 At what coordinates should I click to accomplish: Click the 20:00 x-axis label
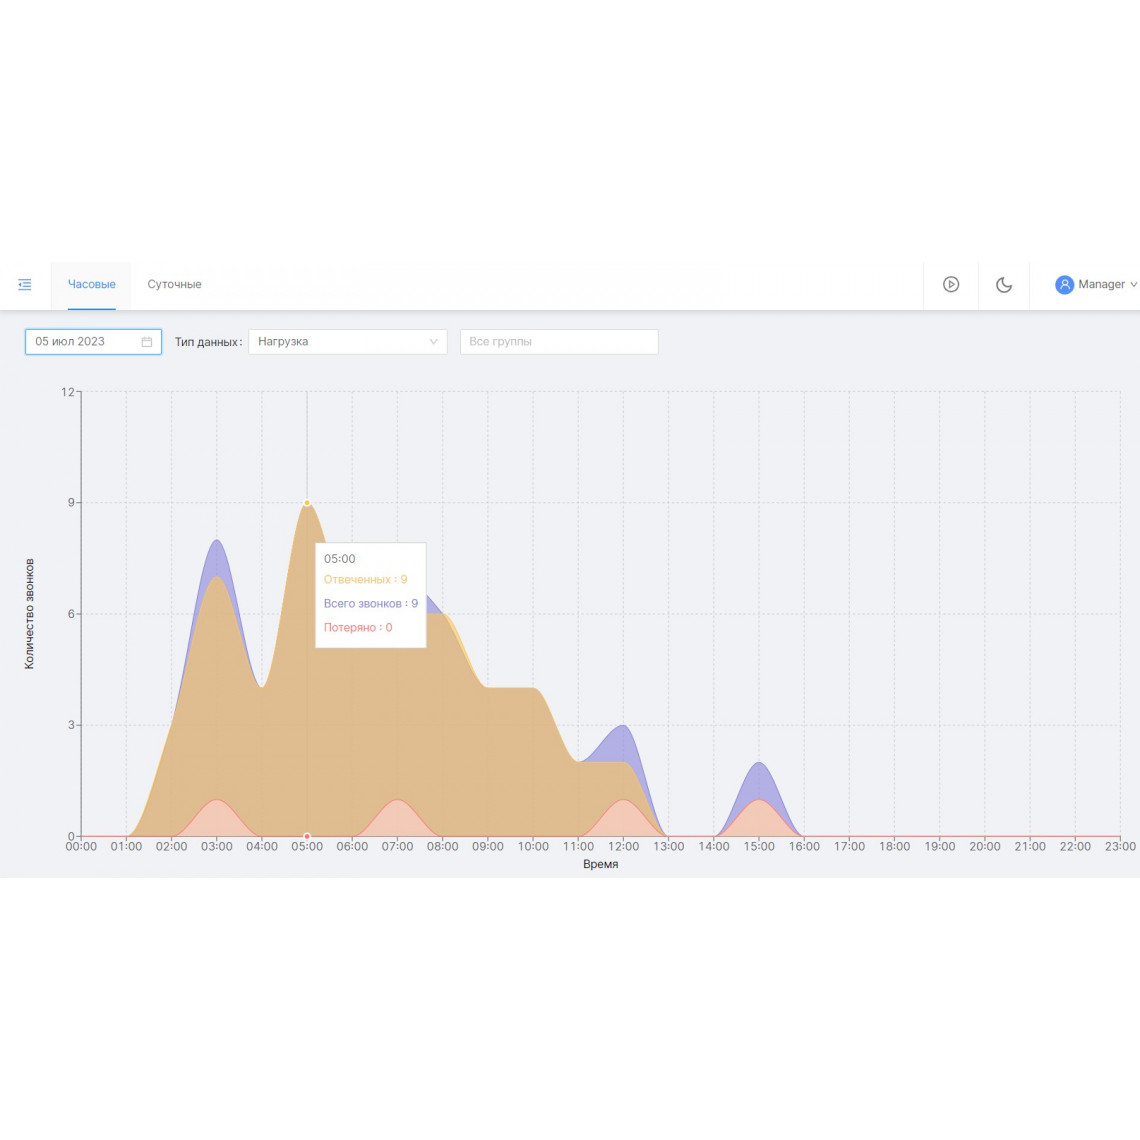point(984,846)
